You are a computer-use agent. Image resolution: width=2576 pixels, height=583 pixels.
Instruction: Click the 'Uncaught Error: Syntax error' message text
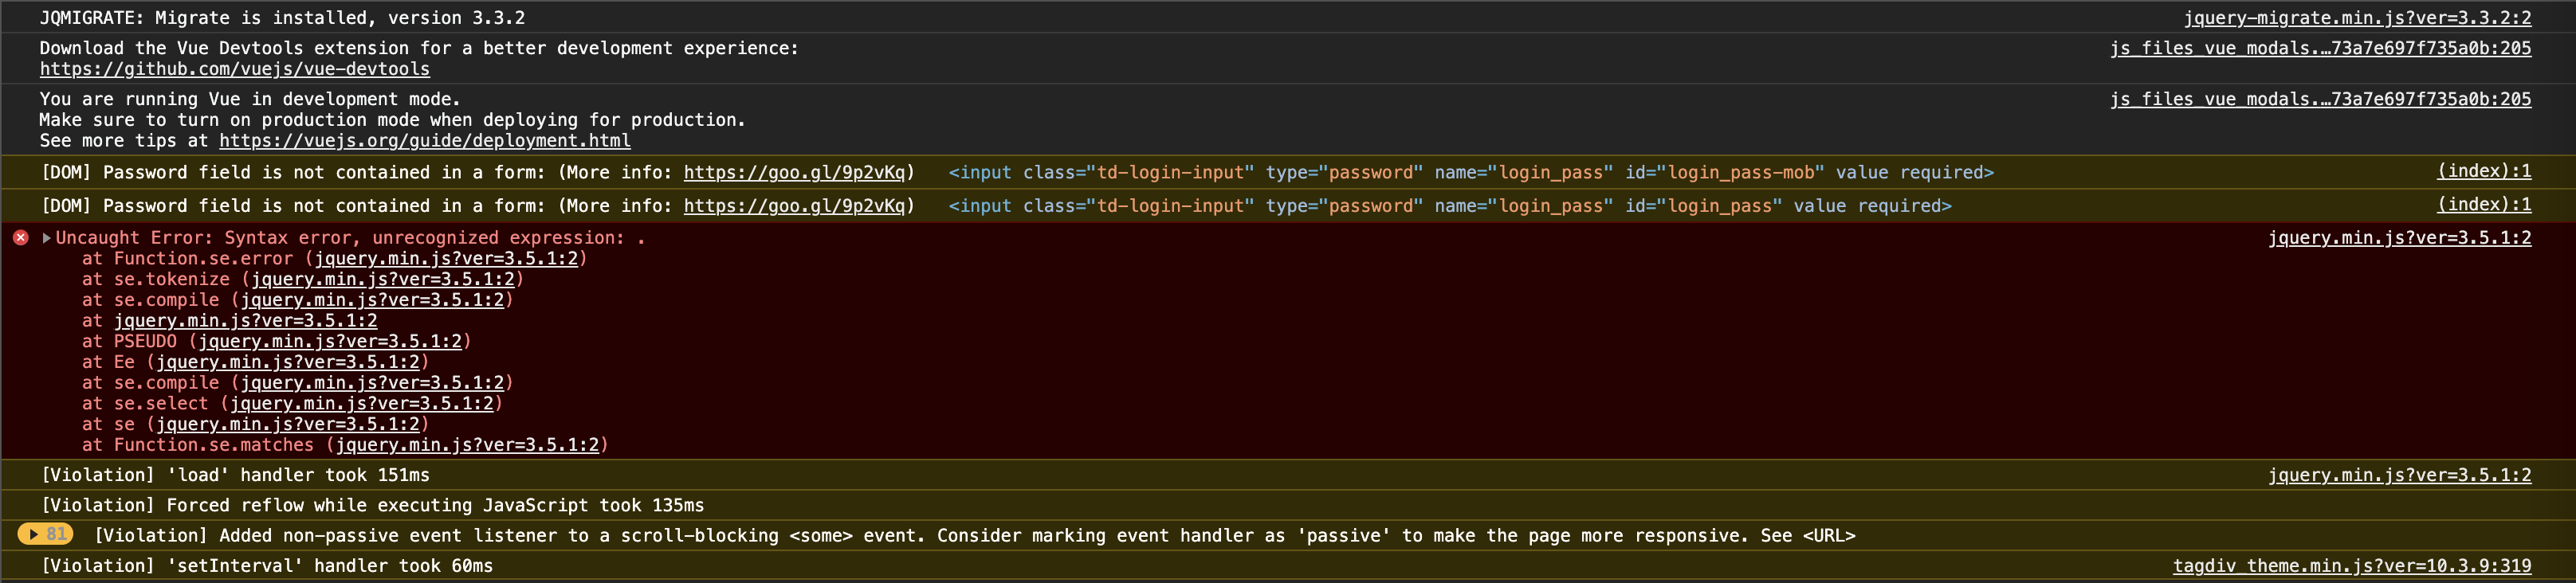350,238
